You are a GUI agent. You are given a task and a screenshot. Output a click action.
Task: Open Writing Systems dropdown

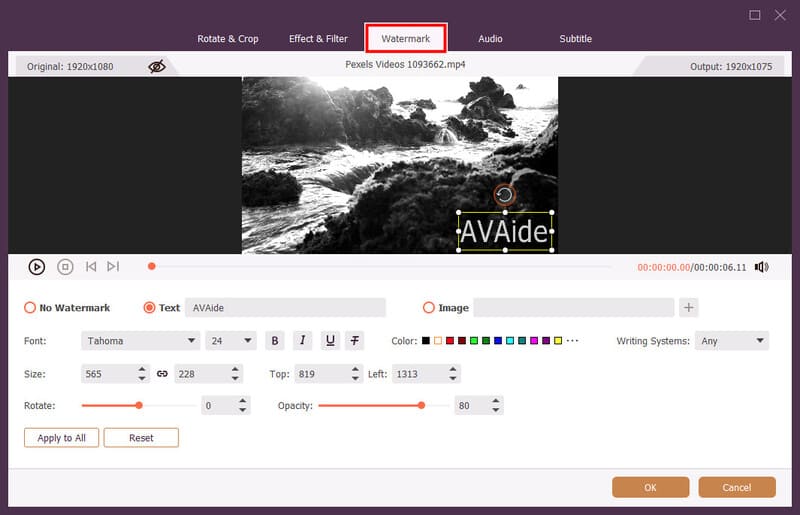pyautogui.click(x=732, y=340)
